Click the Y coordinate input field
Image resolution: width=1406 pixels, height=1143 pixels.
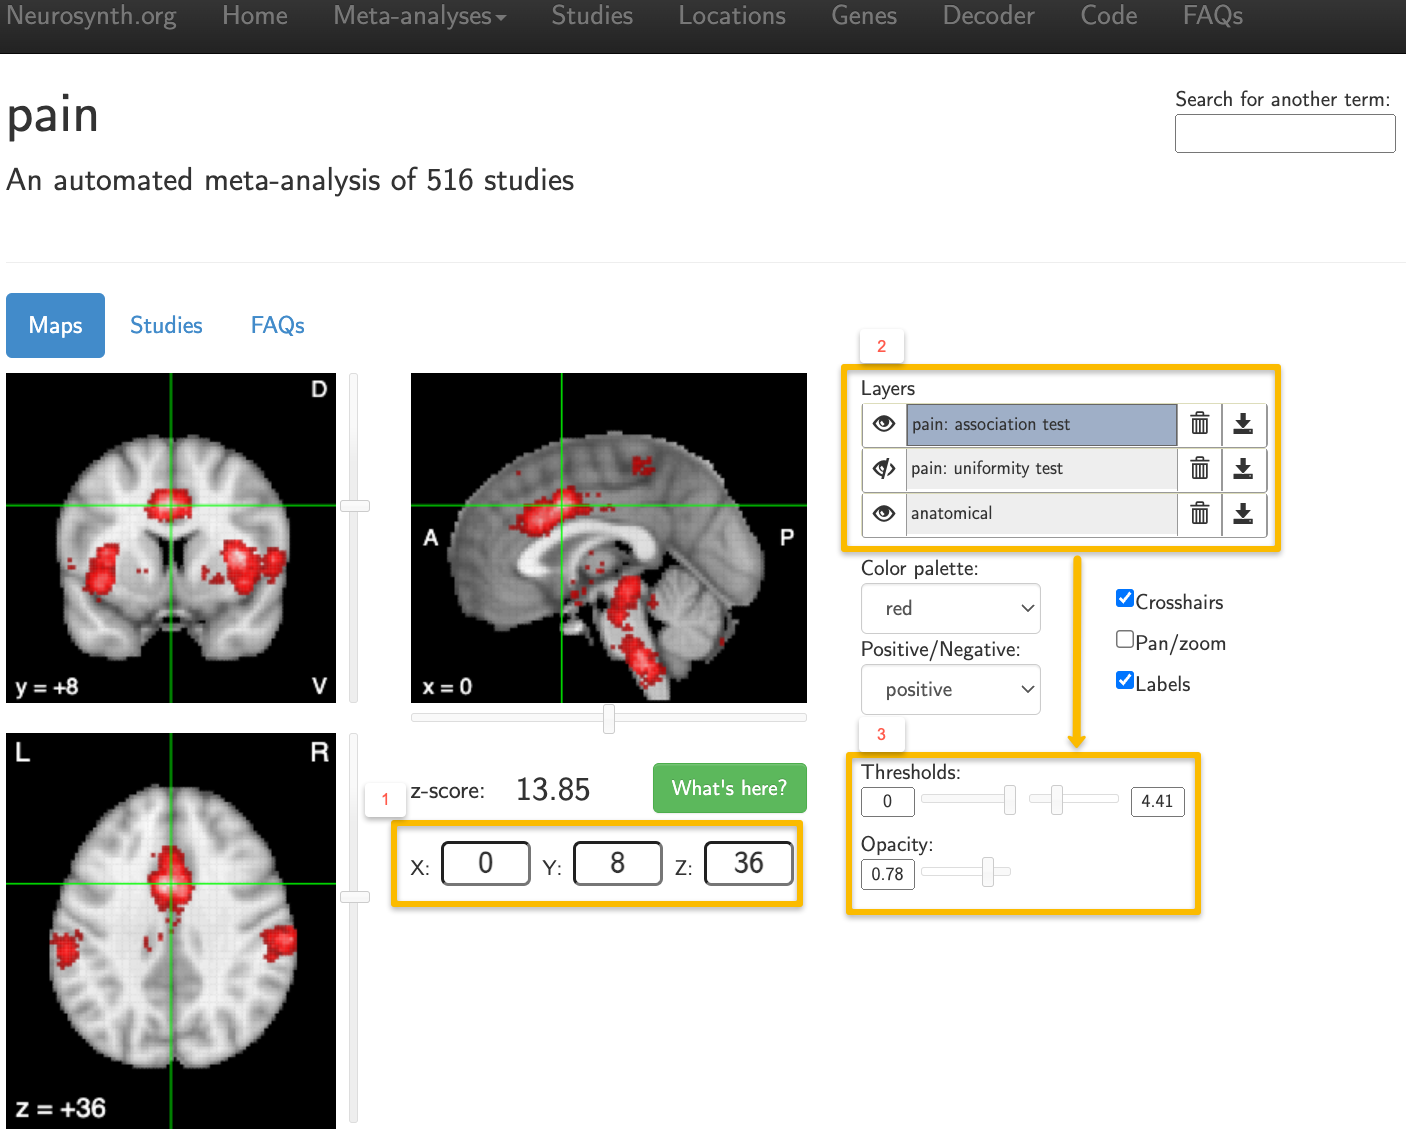[617, 863]
